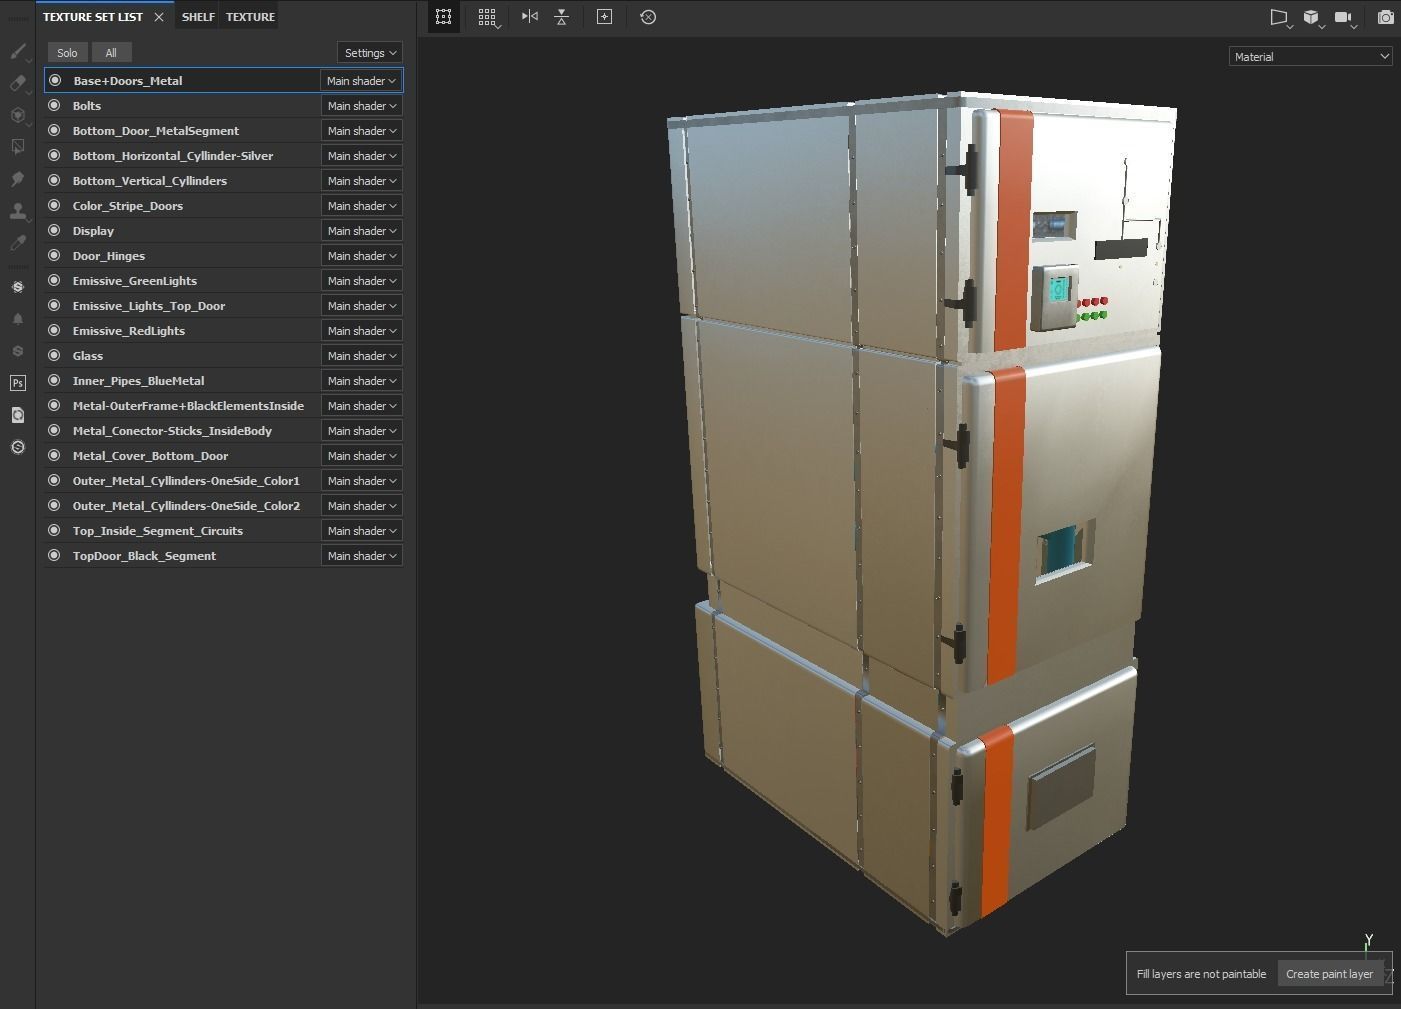Open Main shader dropdown for Emissive_RedLights
This screenshot has height=1009, width=1401.
tap(361, 331)
